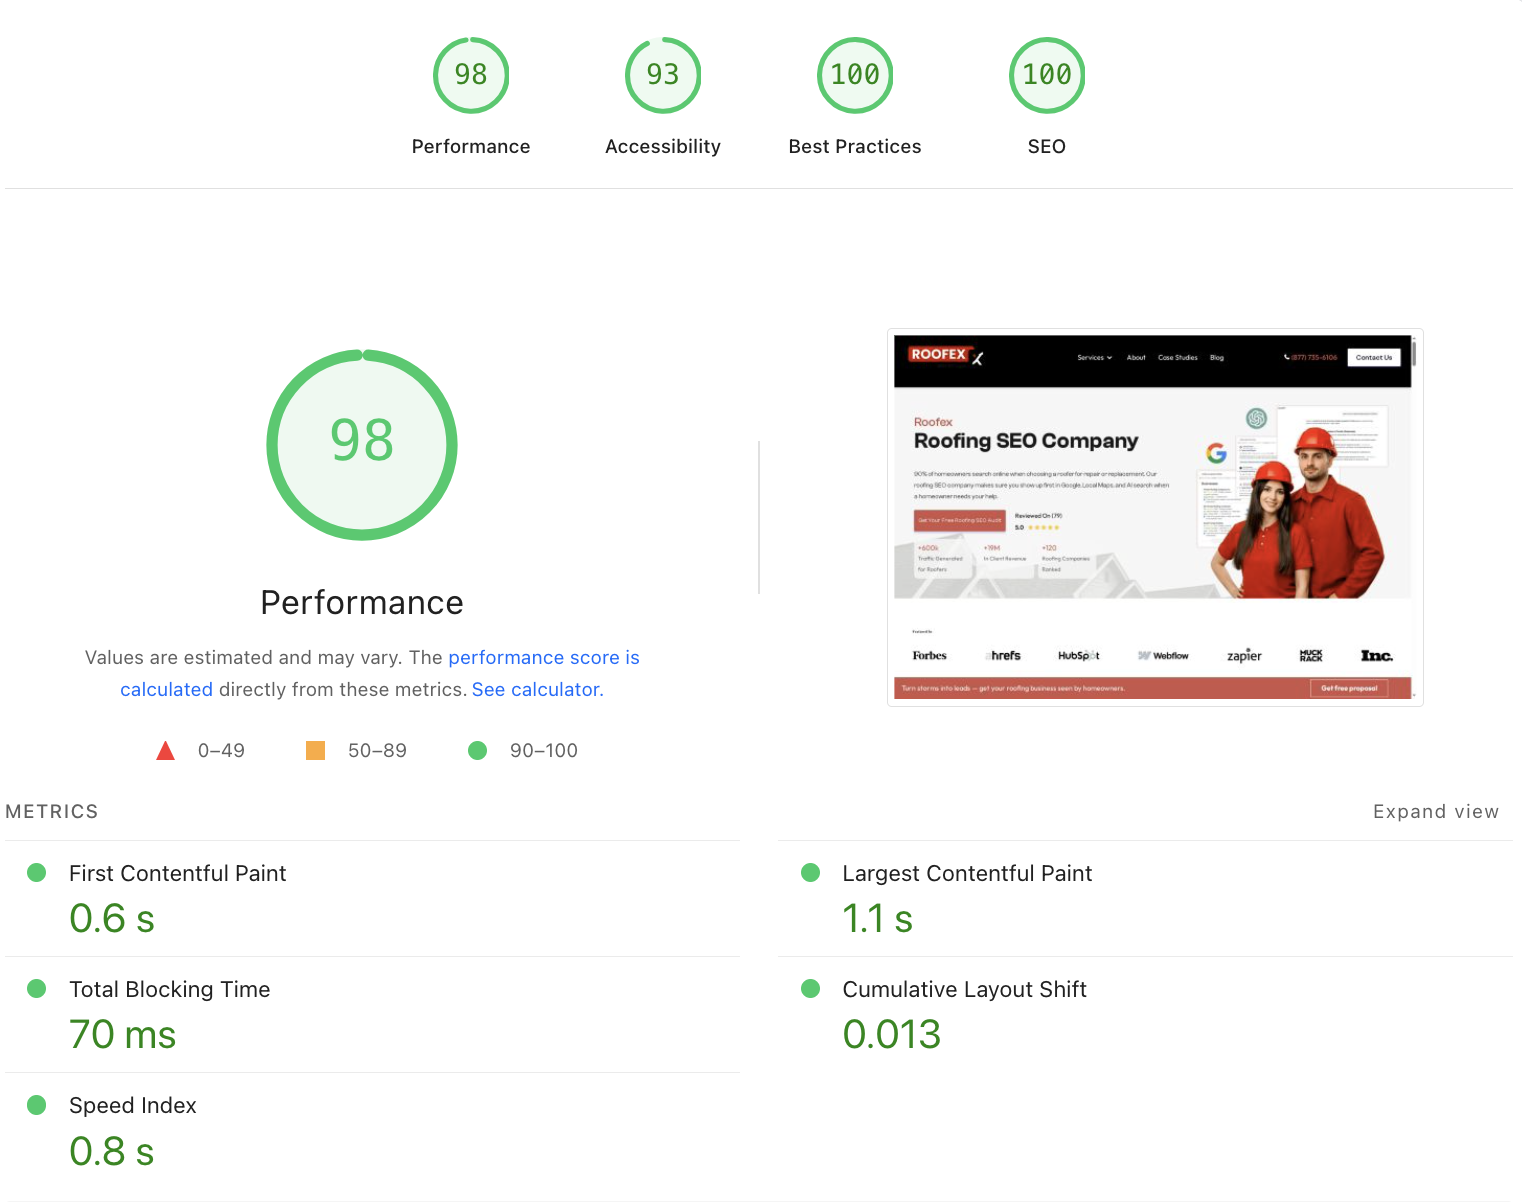
Task: Click green status dot beside First Contentful Paint
Action: [x=37, y=873]
